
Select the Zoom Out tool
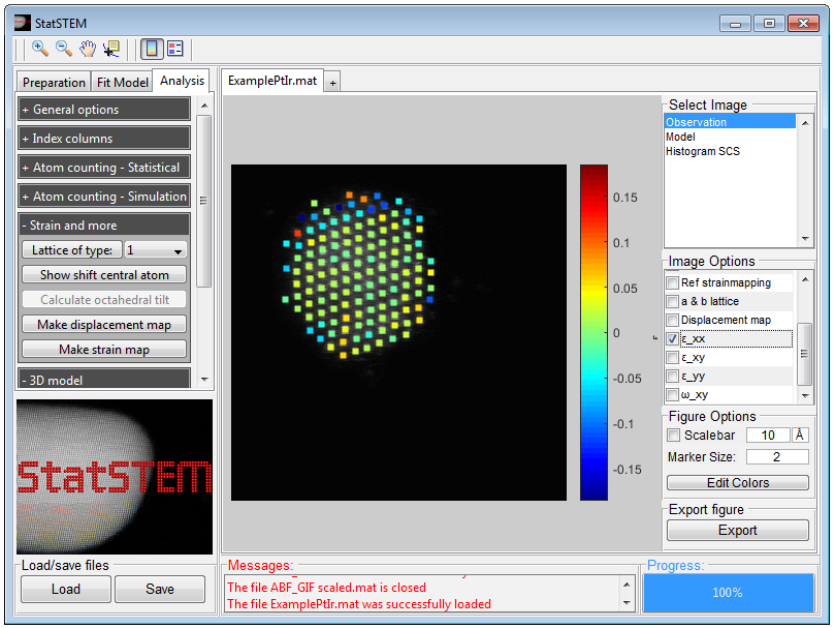pyautogui.click(x=63, y=49)
